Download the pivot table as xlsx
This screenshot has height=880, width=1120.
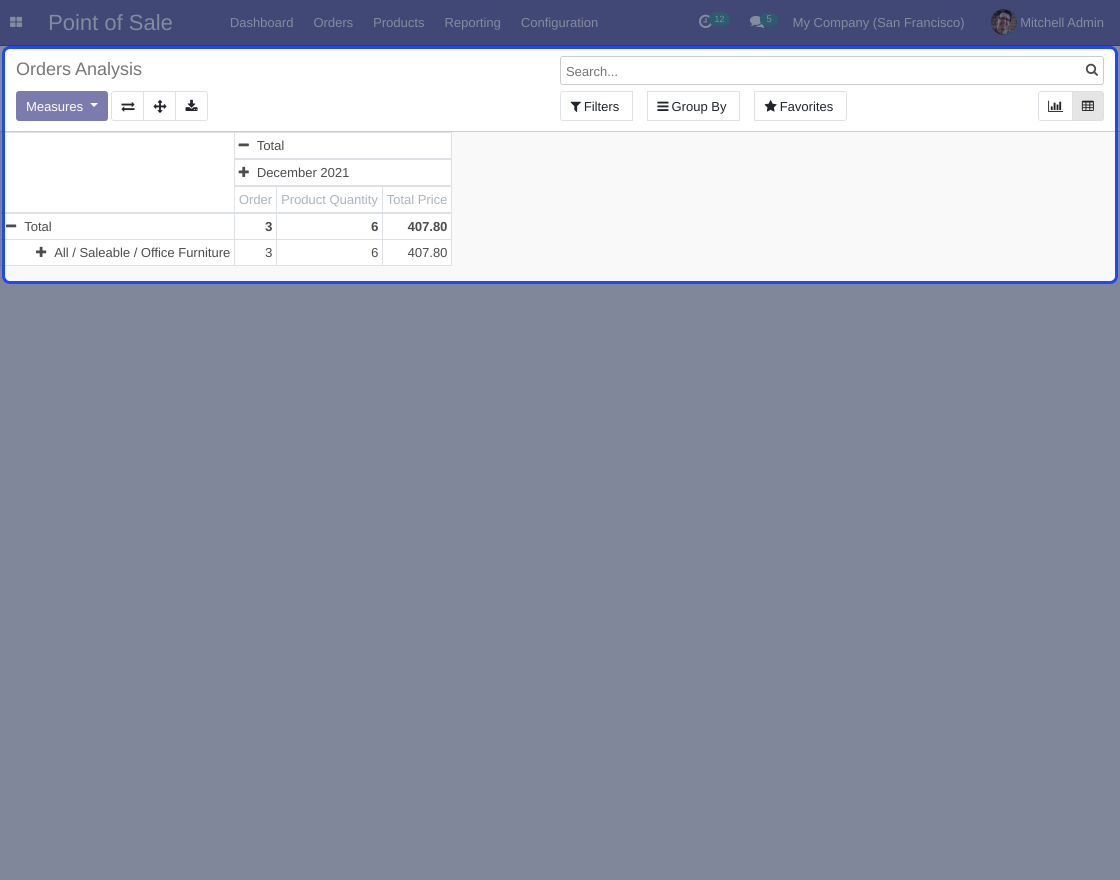click(x=191, y=106)
